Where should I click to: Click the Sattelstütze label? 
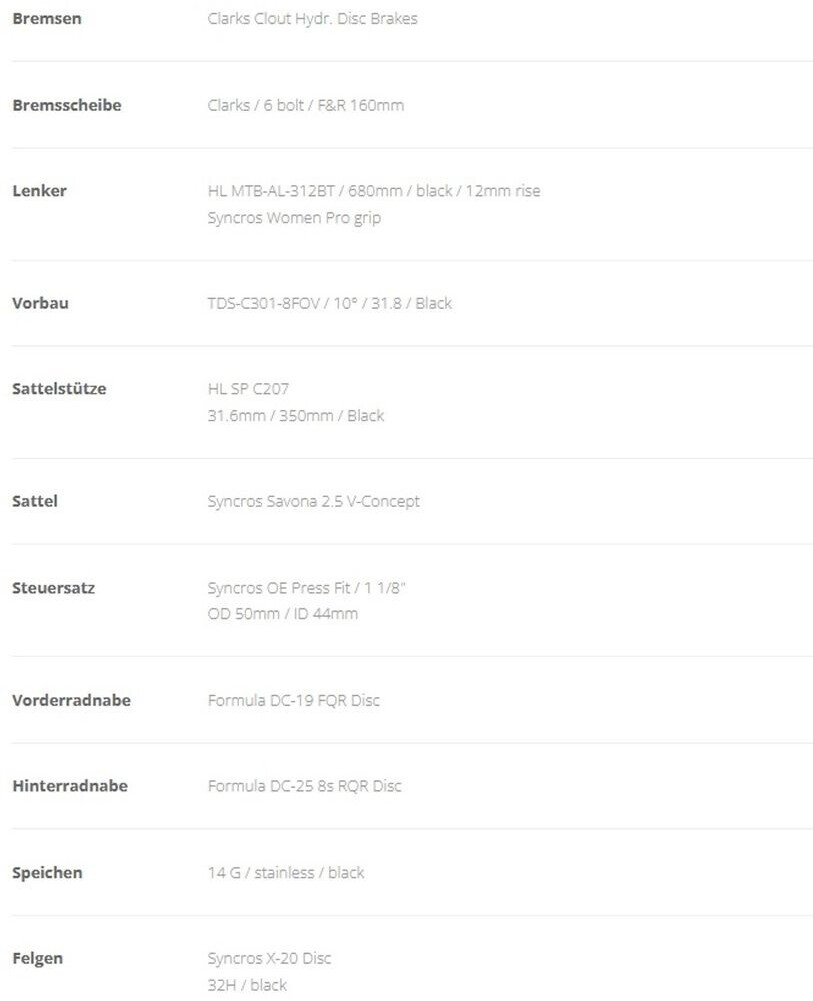pyautogui.click(x=58, y=389)
